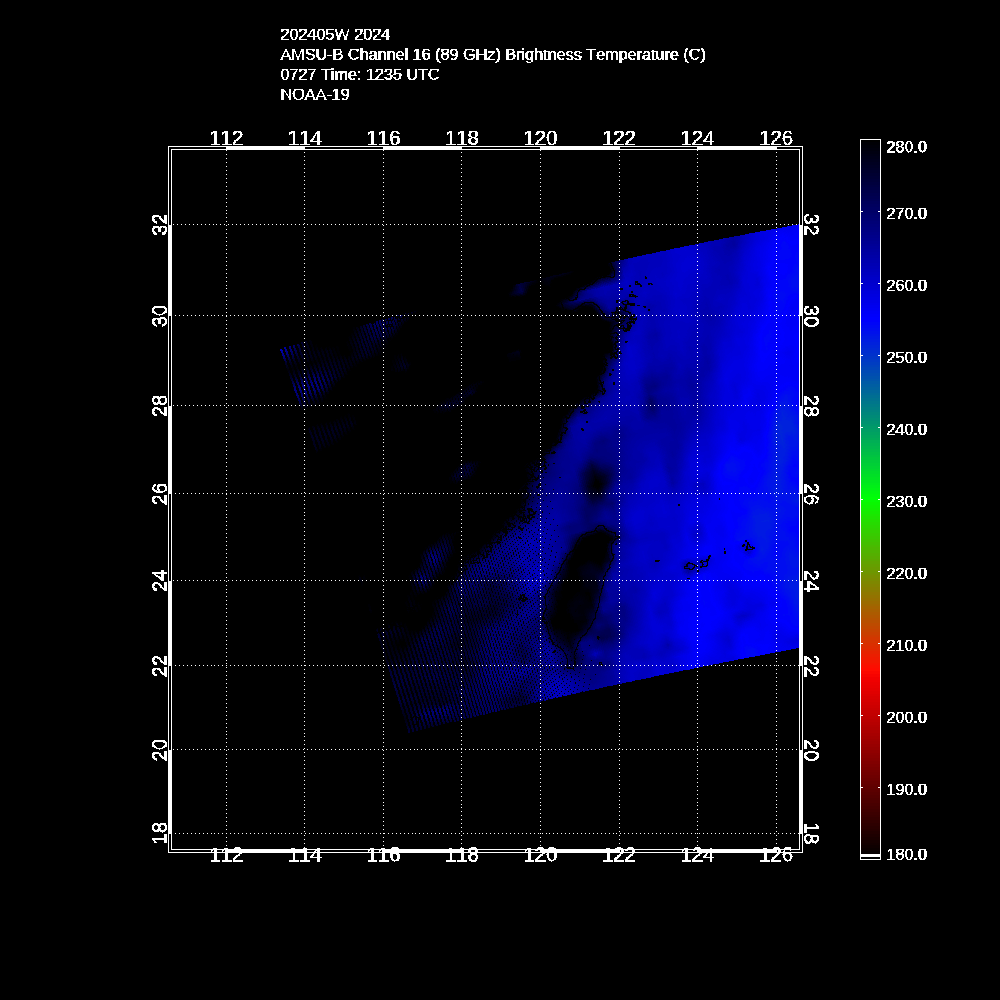This screenshot has width=1000, height=1000.
Task: Click longitude label 118 on the bottom axis
Action: [x=462, y=855]
